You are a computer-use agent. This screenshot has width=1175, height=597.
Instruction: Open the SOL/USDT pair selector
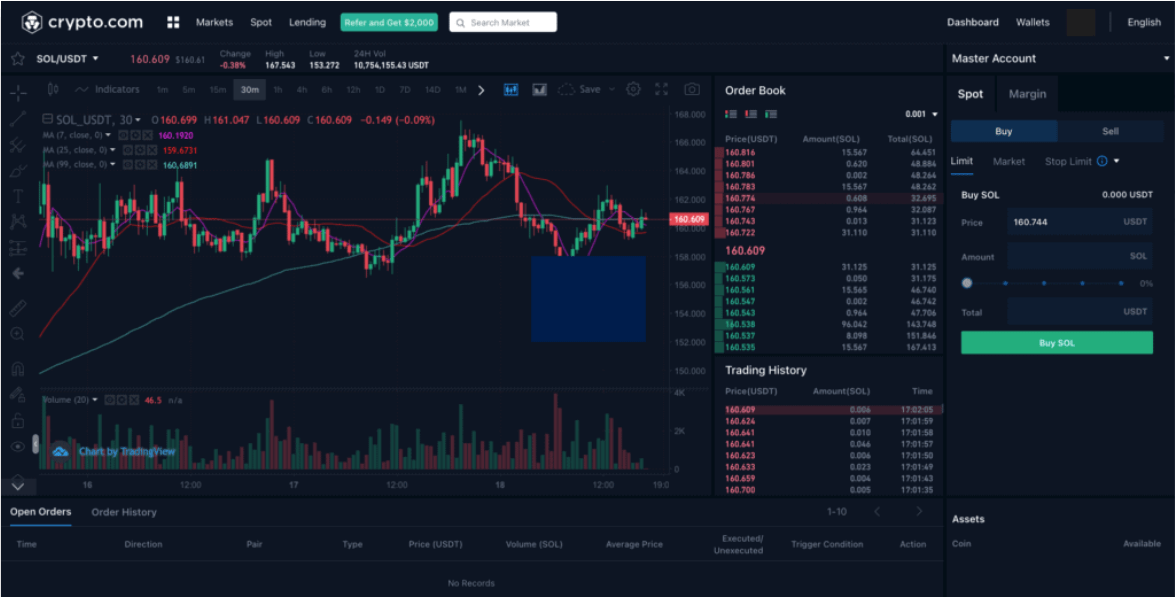tap(63, 58)
